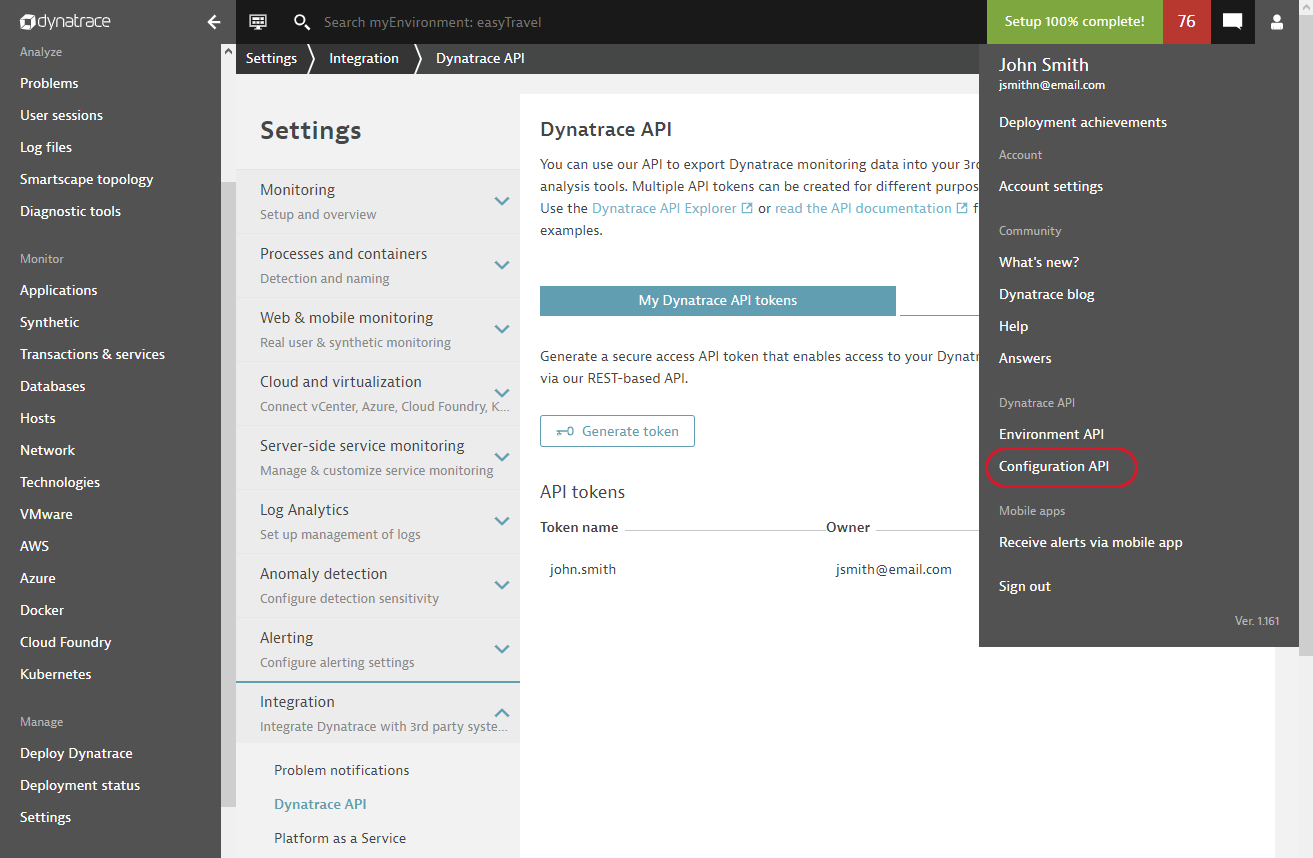The height and width of the screenshot is (858, 1313).
Task: Open Platform as a Service settings
Action: coord(340,838)
